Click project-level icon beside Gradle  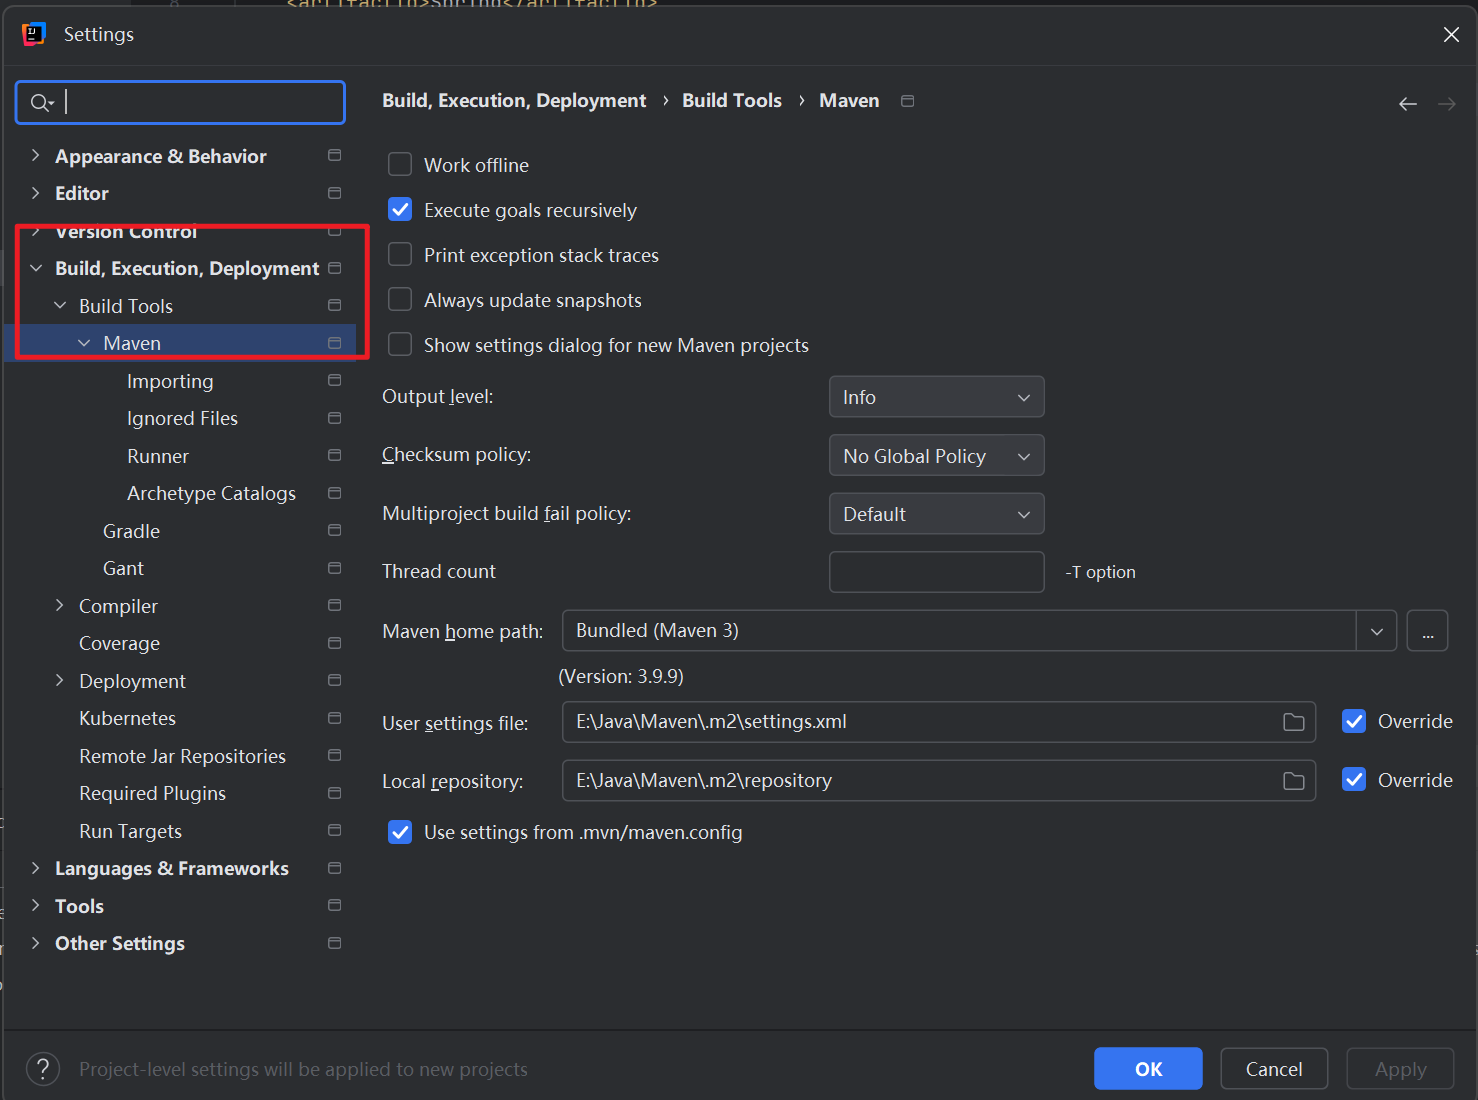point(335,530)
